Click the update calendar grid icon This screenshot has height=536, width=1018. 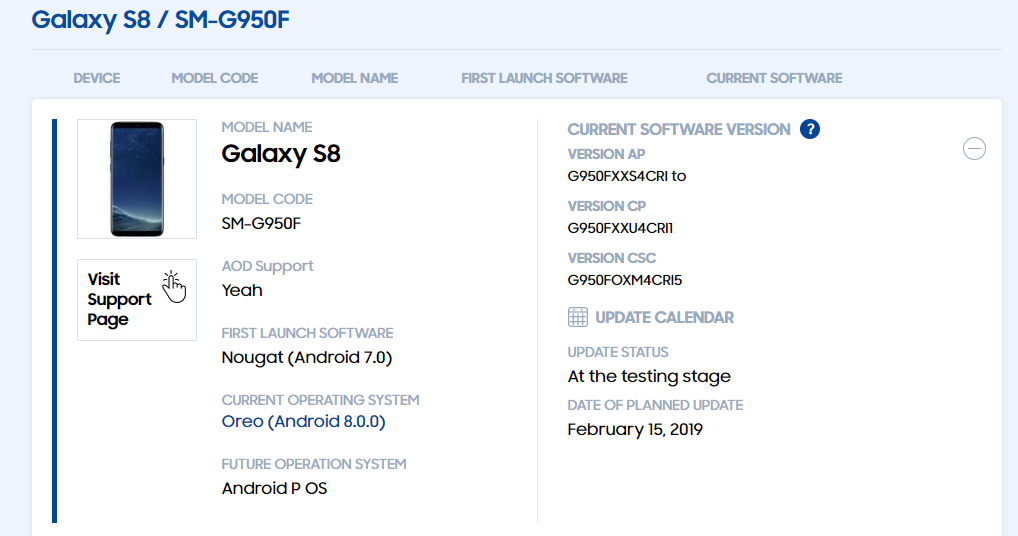tap(578, 317)
